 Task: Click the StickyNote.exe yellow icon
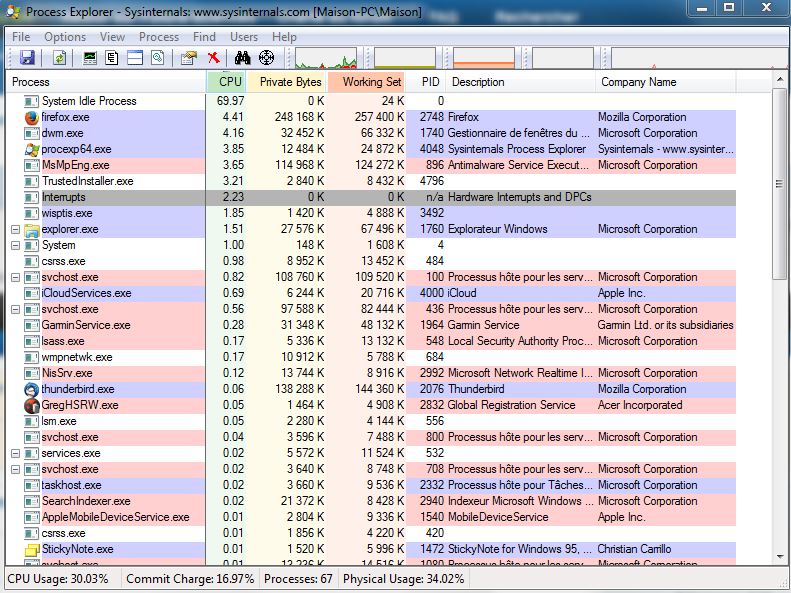click(31, 549)
